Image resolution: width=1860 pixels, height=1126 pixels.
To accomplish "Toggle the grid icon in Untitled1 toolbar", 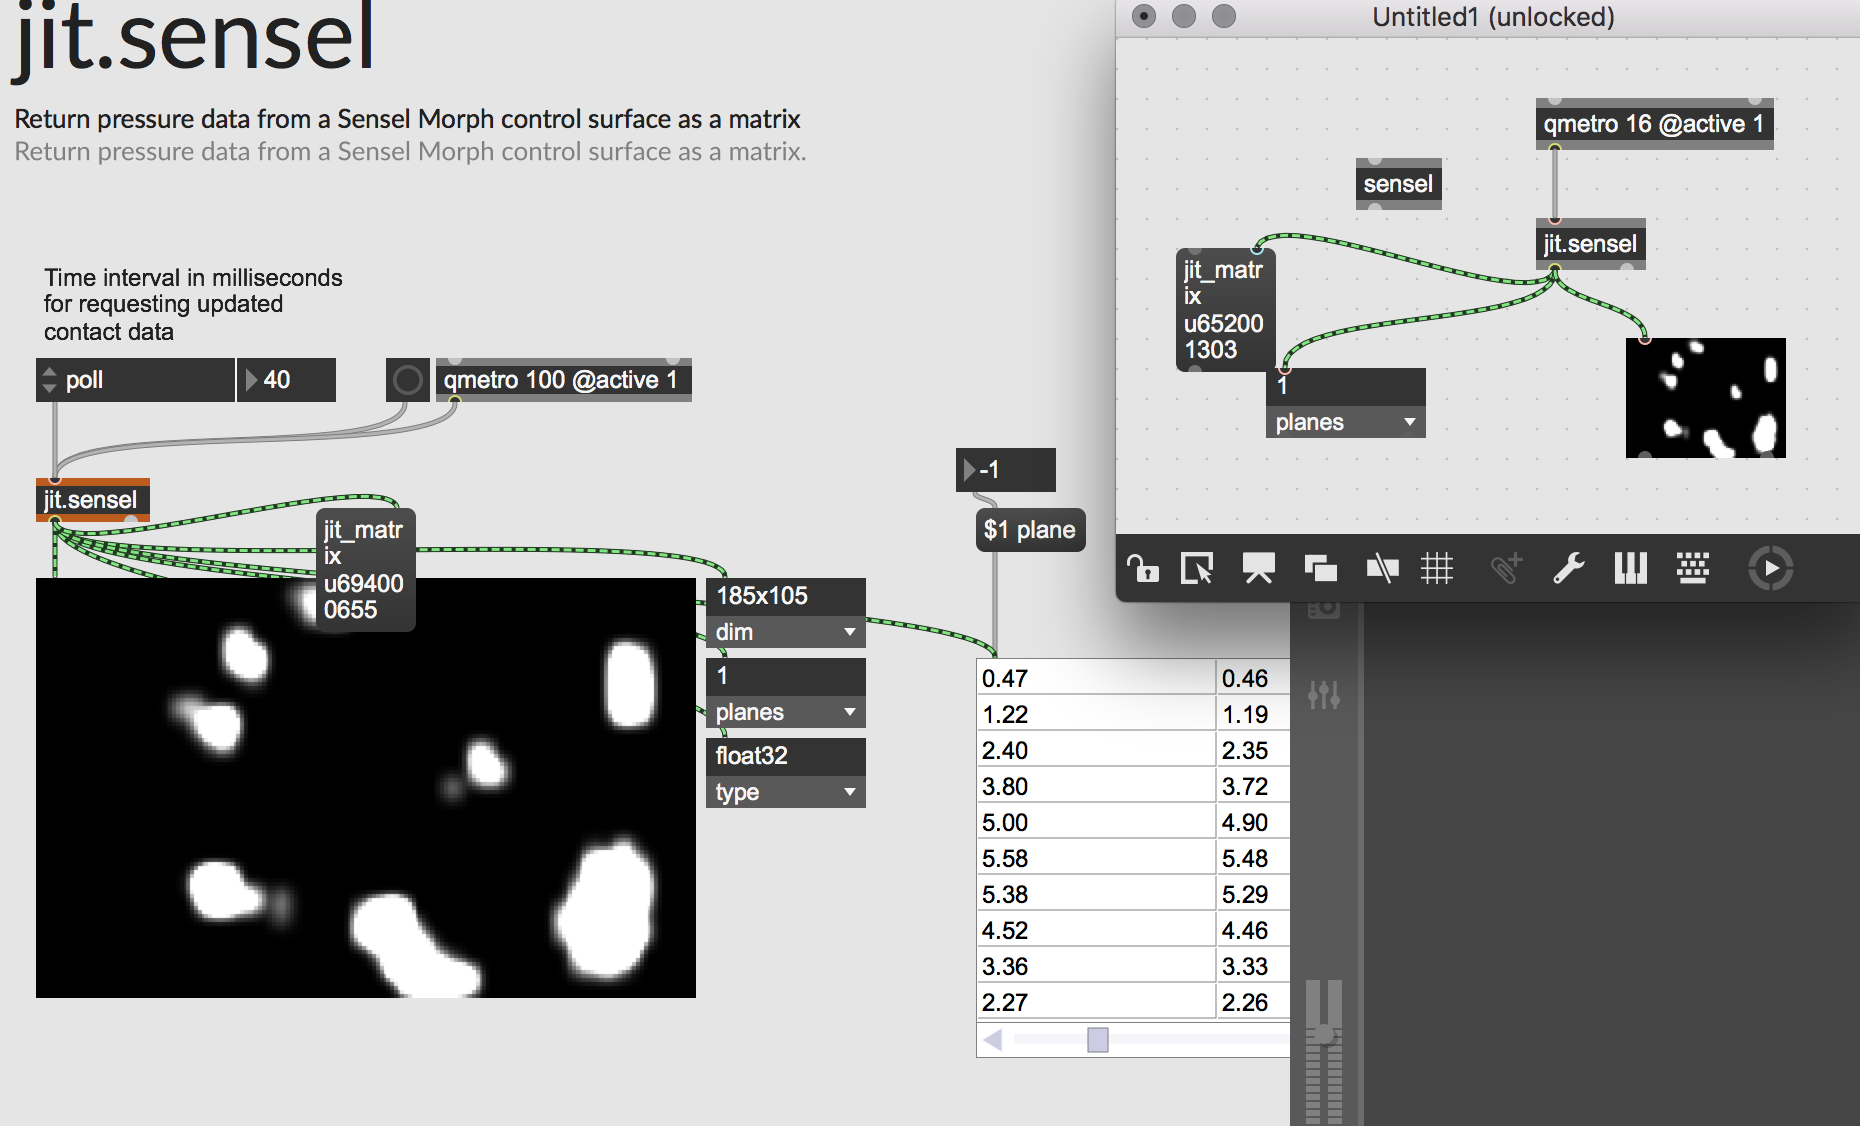I will (1437, 569).
